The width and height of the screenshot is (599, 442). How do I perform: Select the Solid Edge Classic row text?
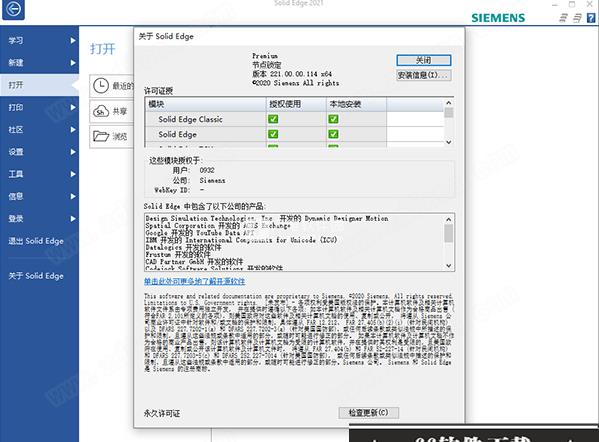(190, 119)
